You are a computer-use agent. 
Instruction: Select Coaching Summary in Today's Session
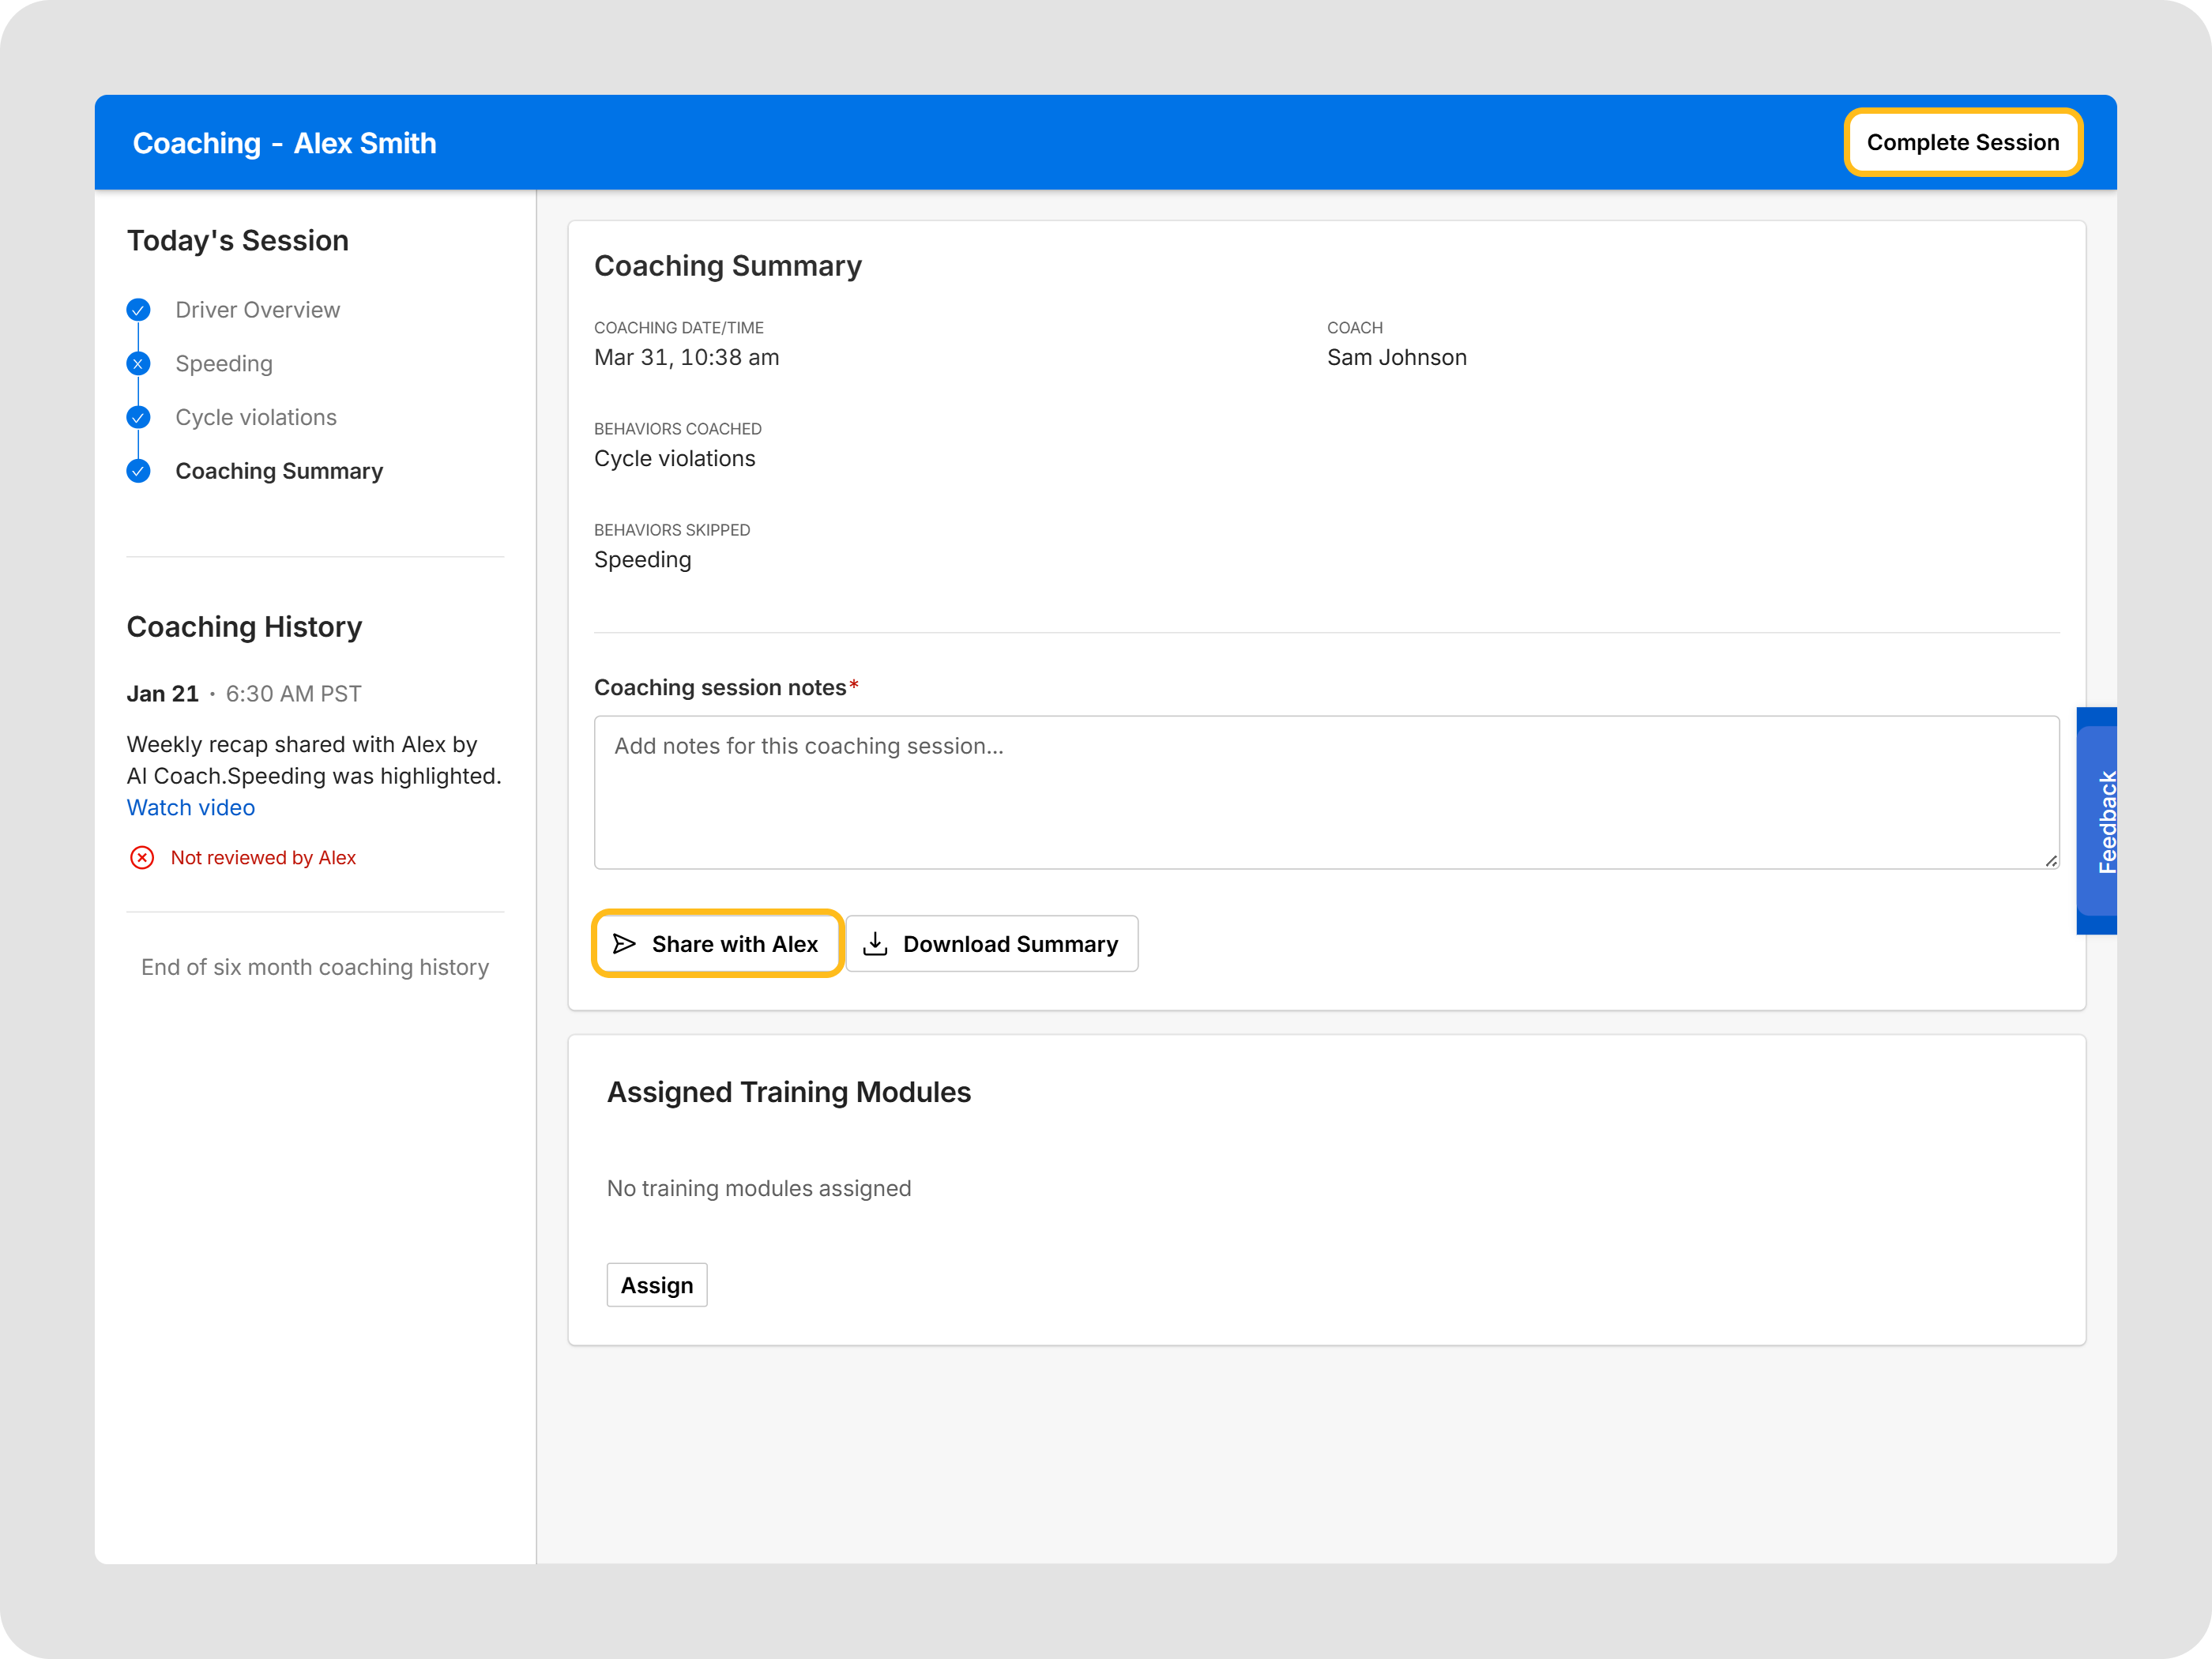279,471
